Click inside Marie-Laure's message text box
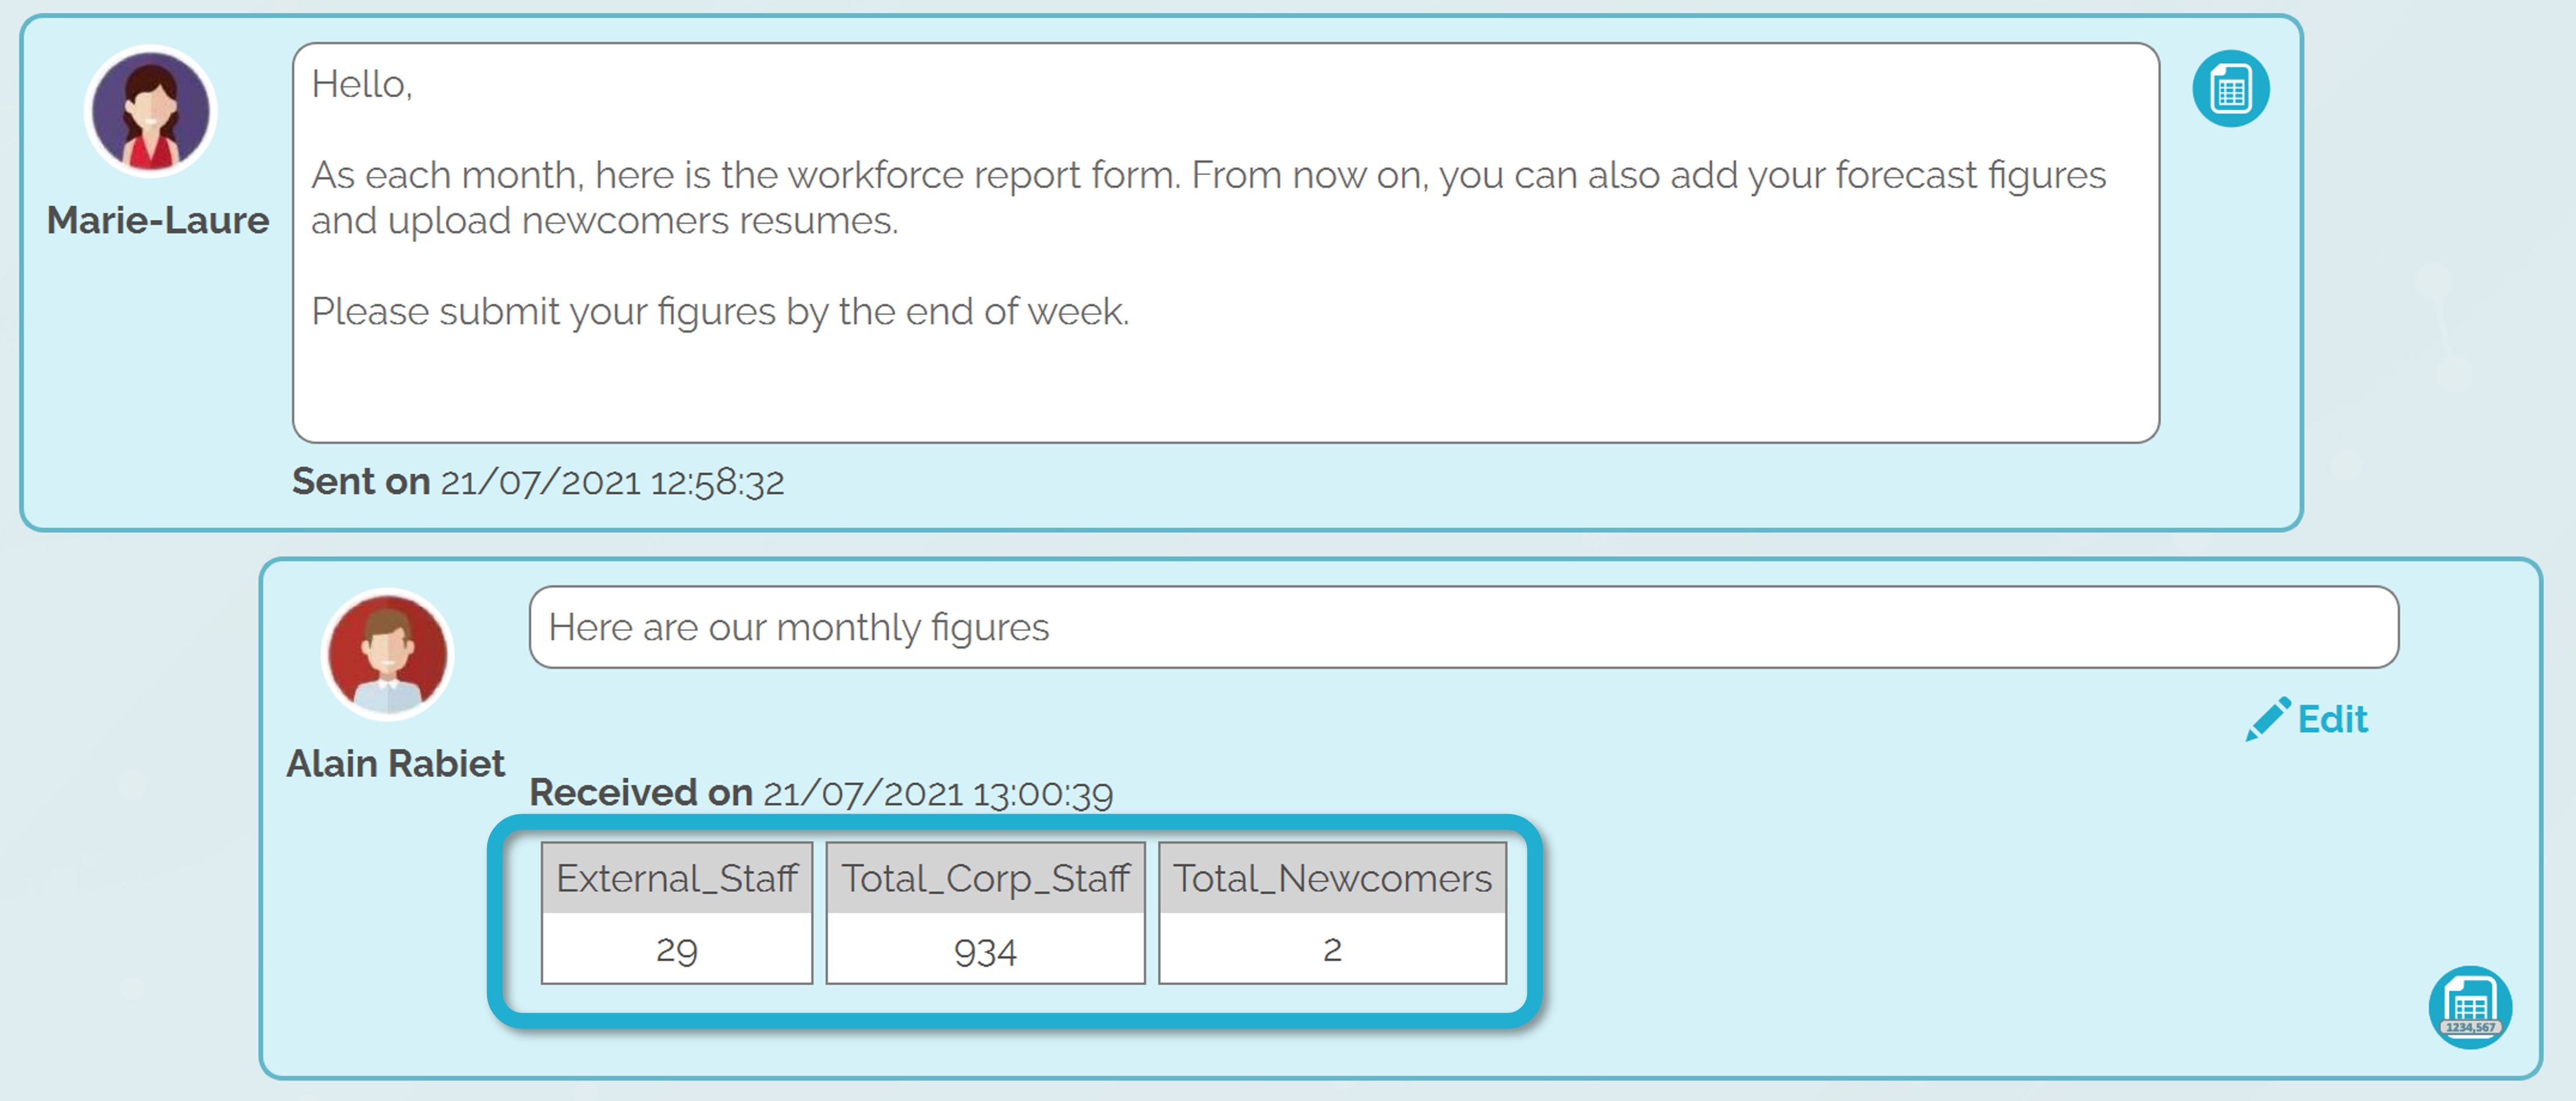This screenshot has height=1101, width=2576. coord(1225,243)
